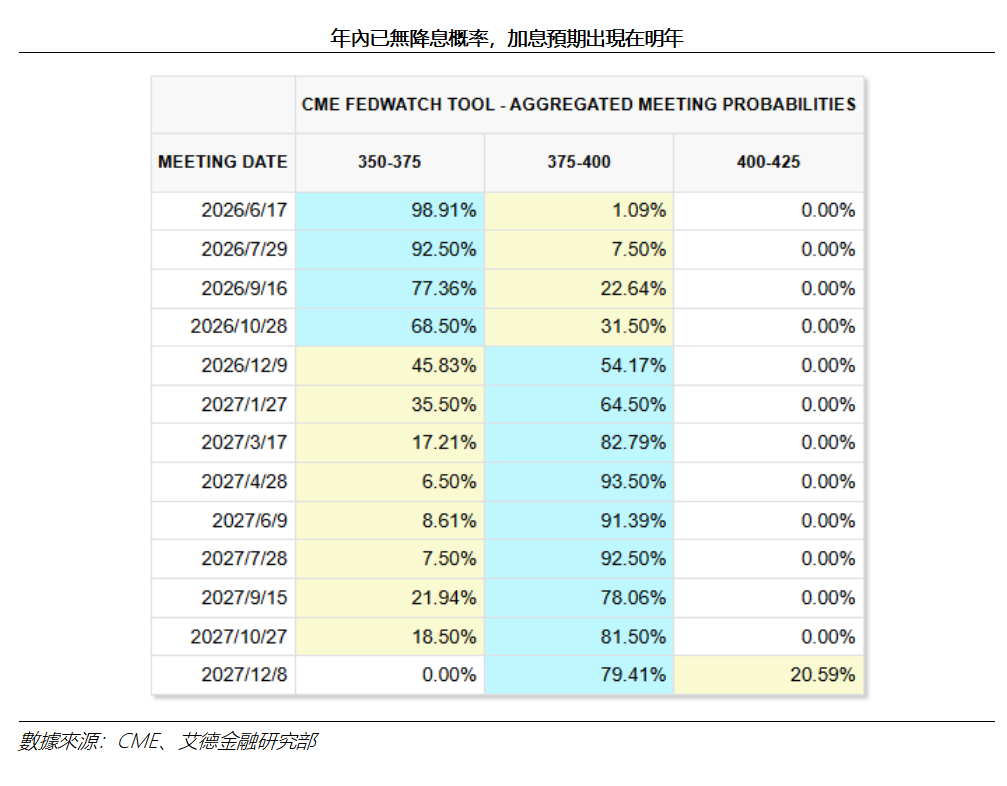Click the 98.91% probability cell
Image resolution: width=1007 pixels, height=786 pixels.
389,211
